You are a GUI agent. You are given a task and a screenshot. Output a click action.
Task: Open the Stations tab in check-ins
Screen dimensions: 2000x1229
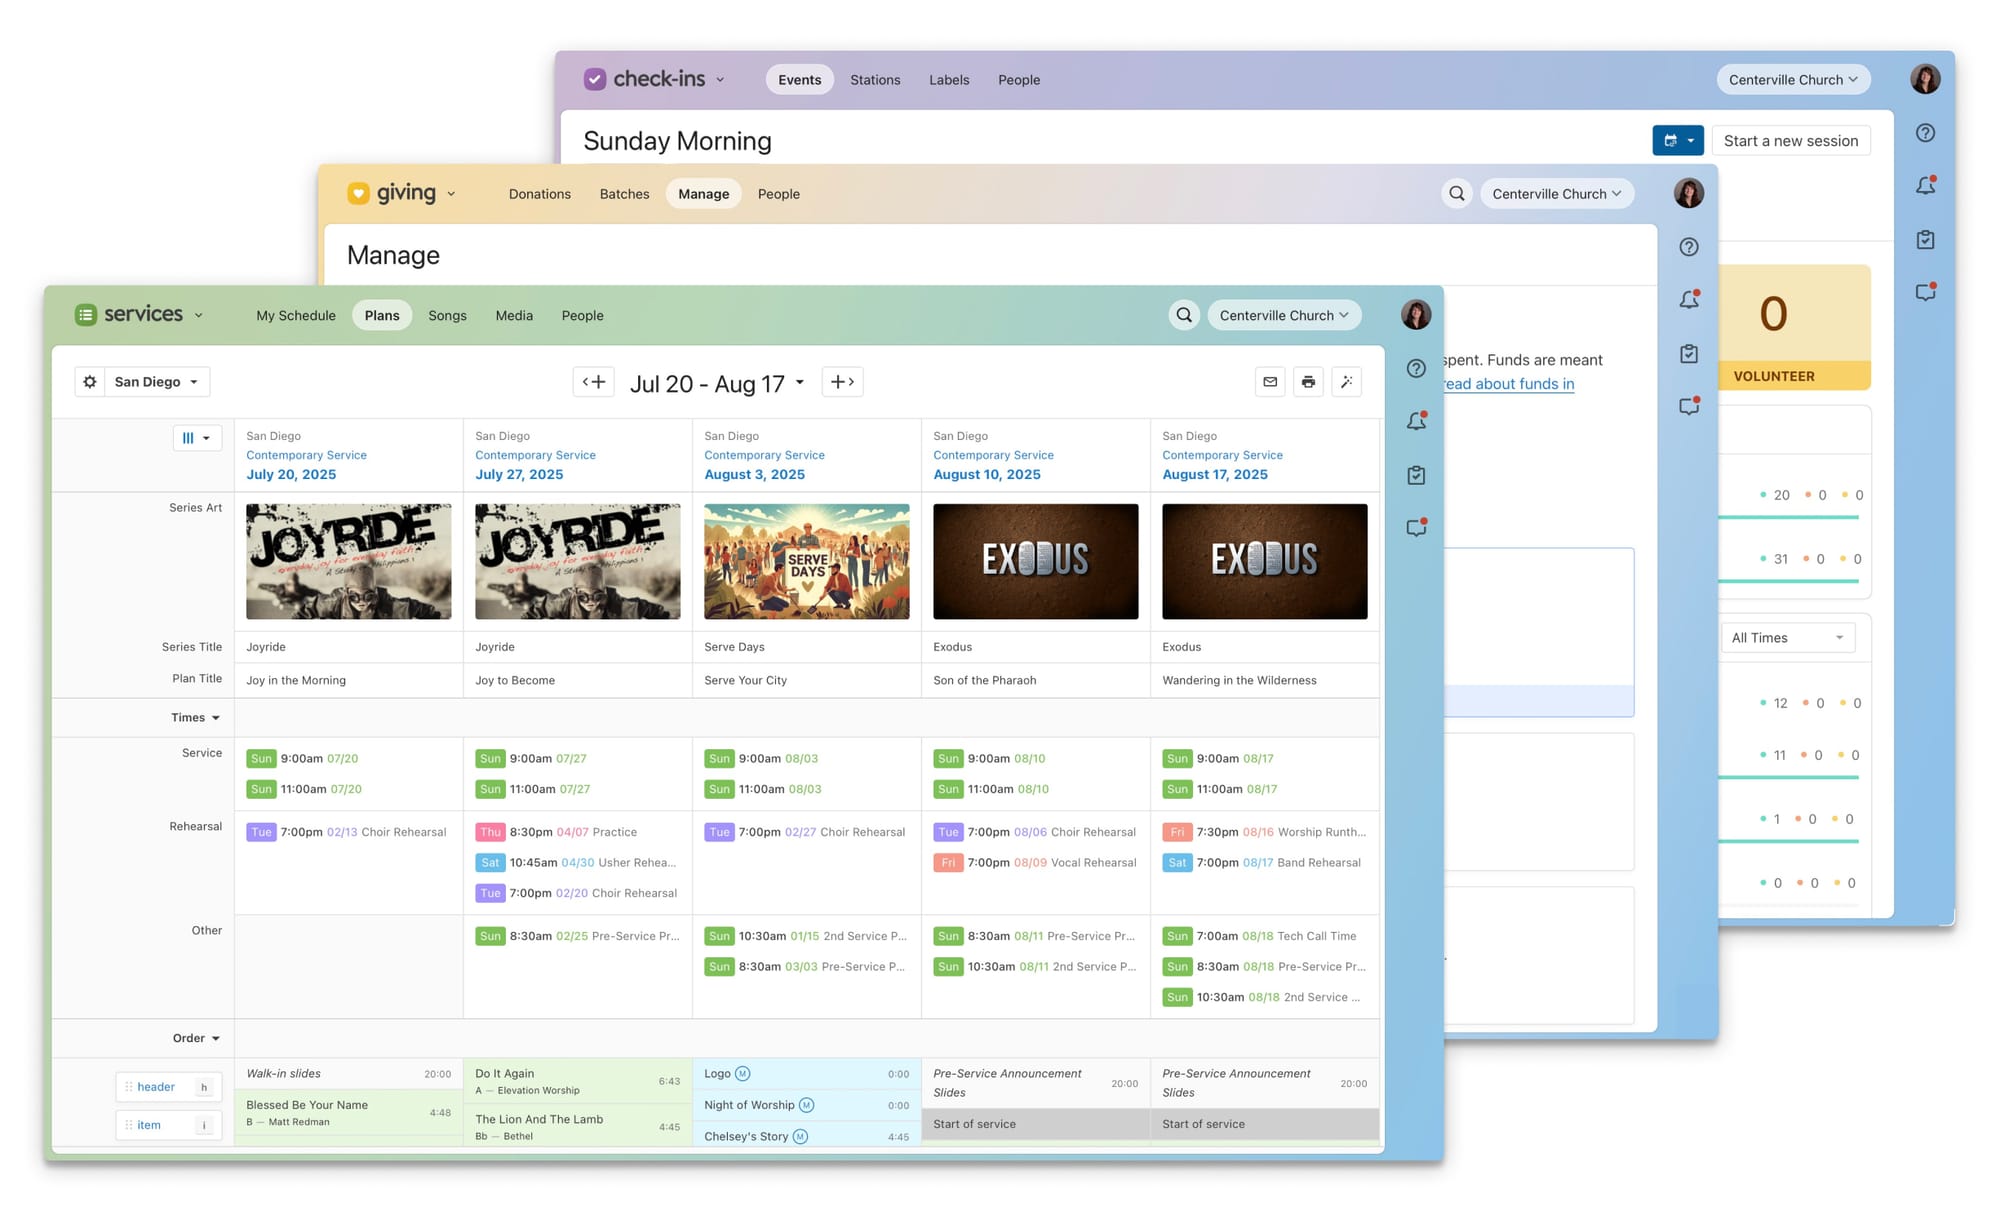875,80
